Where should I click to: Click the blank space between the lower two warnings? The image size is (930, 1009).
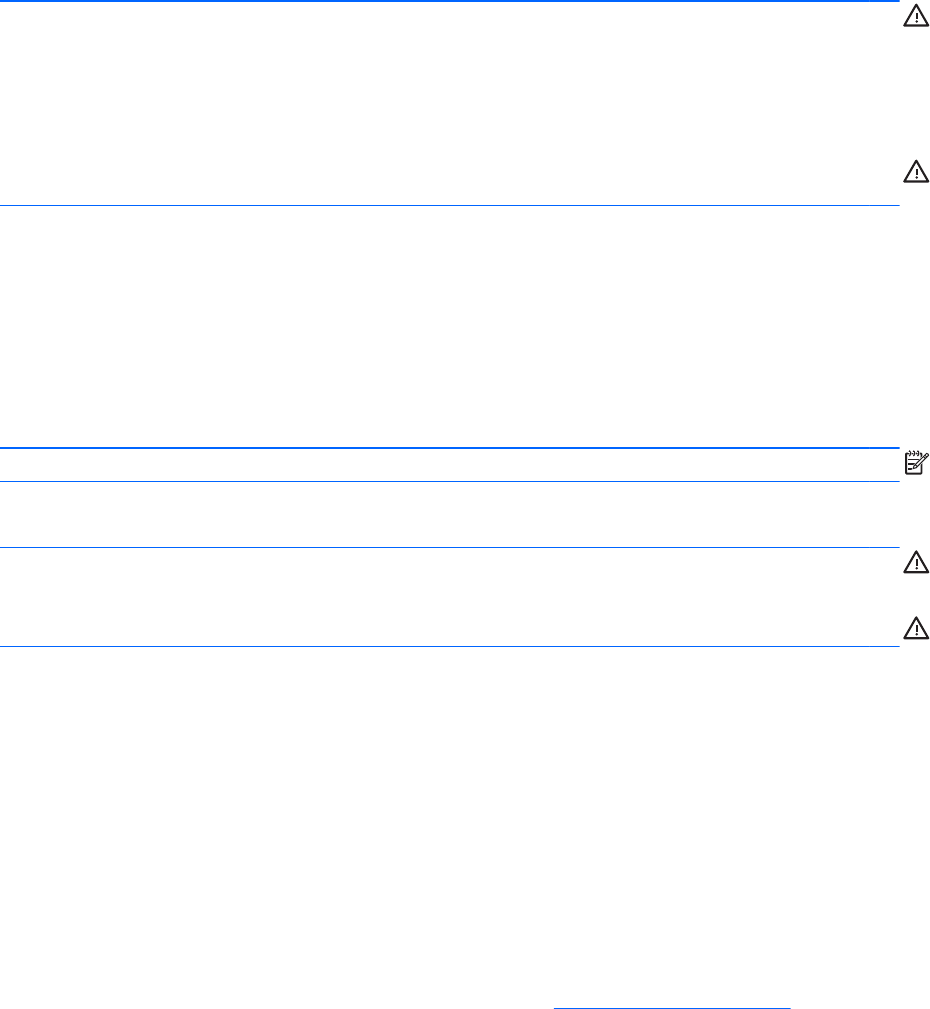450,597
